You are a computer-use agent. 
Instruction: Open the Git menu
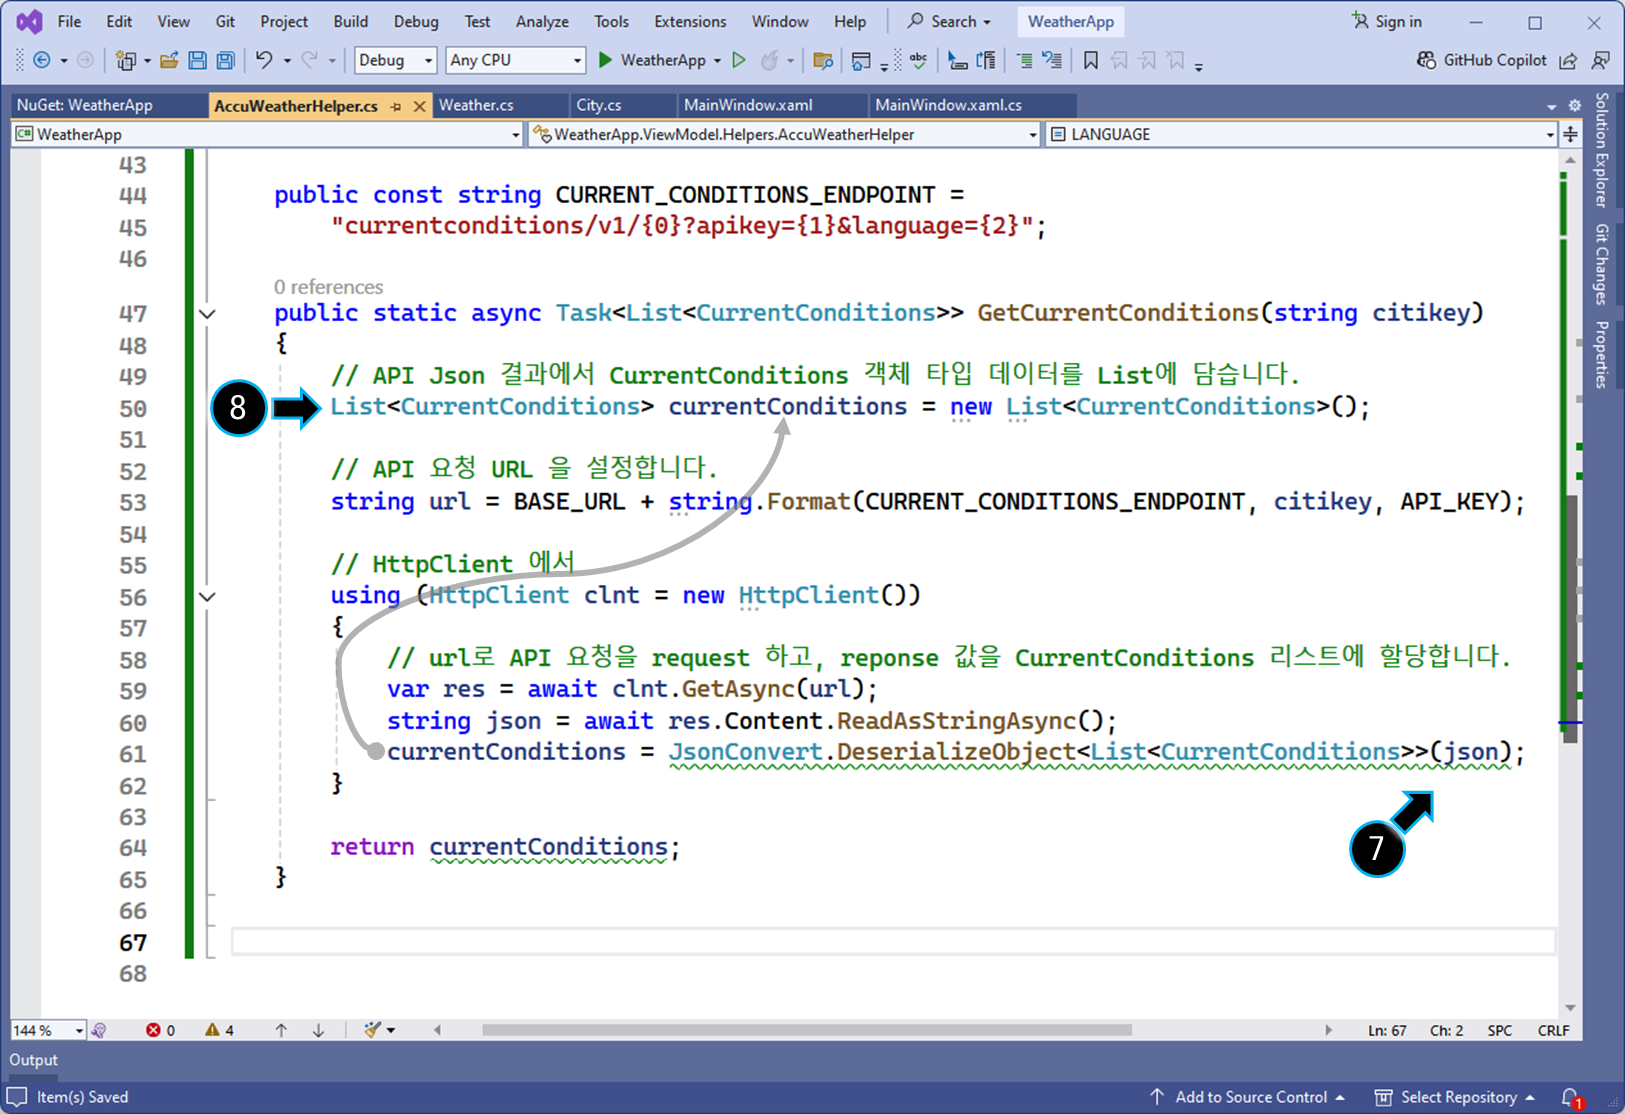click(x=225, y=21)
